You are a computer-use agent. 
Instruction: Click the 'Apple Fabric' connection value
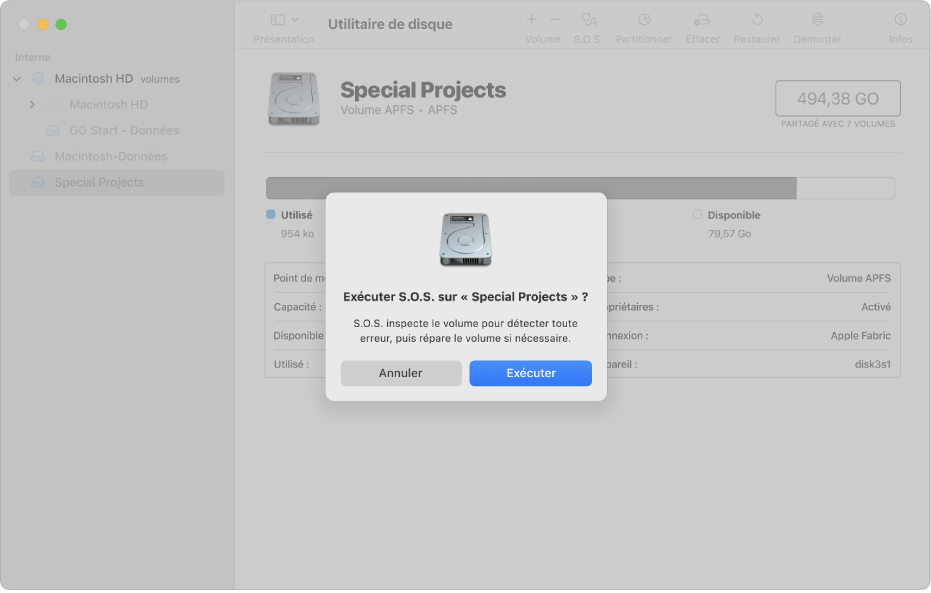[x=860, y=336]
